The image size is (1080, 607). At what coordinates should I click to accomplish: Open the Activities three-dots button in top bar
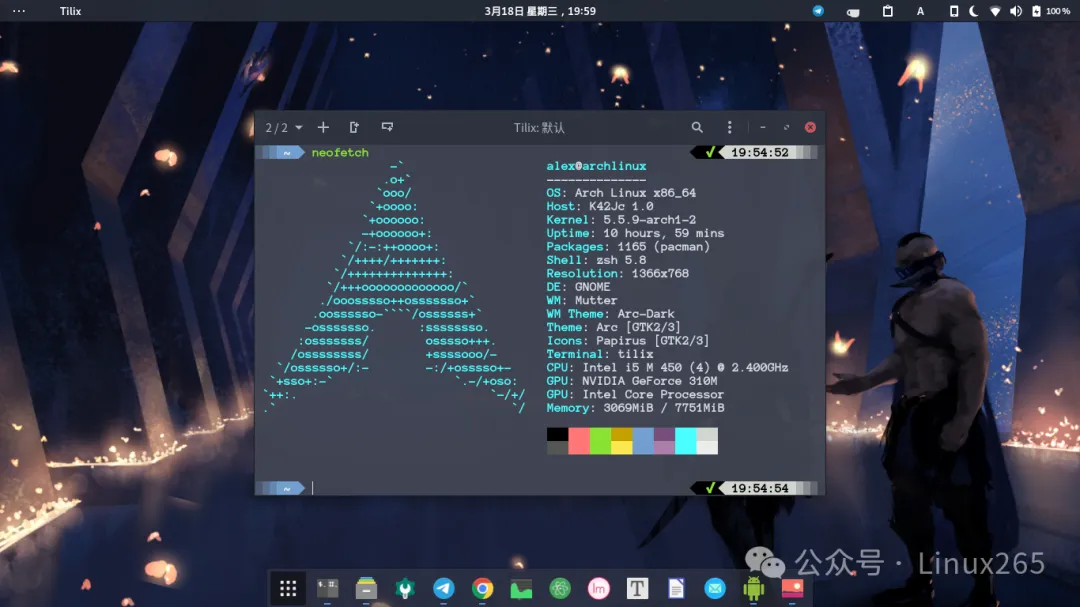19,11
